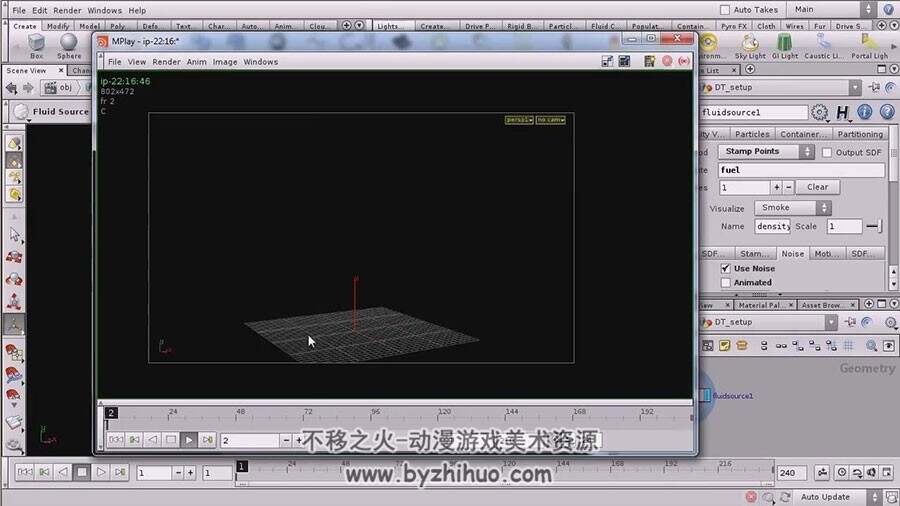Add a Sky Light from the shelf
Image resolution: width=900 pixels, height=506 pixels.
[x=750, y=46]
